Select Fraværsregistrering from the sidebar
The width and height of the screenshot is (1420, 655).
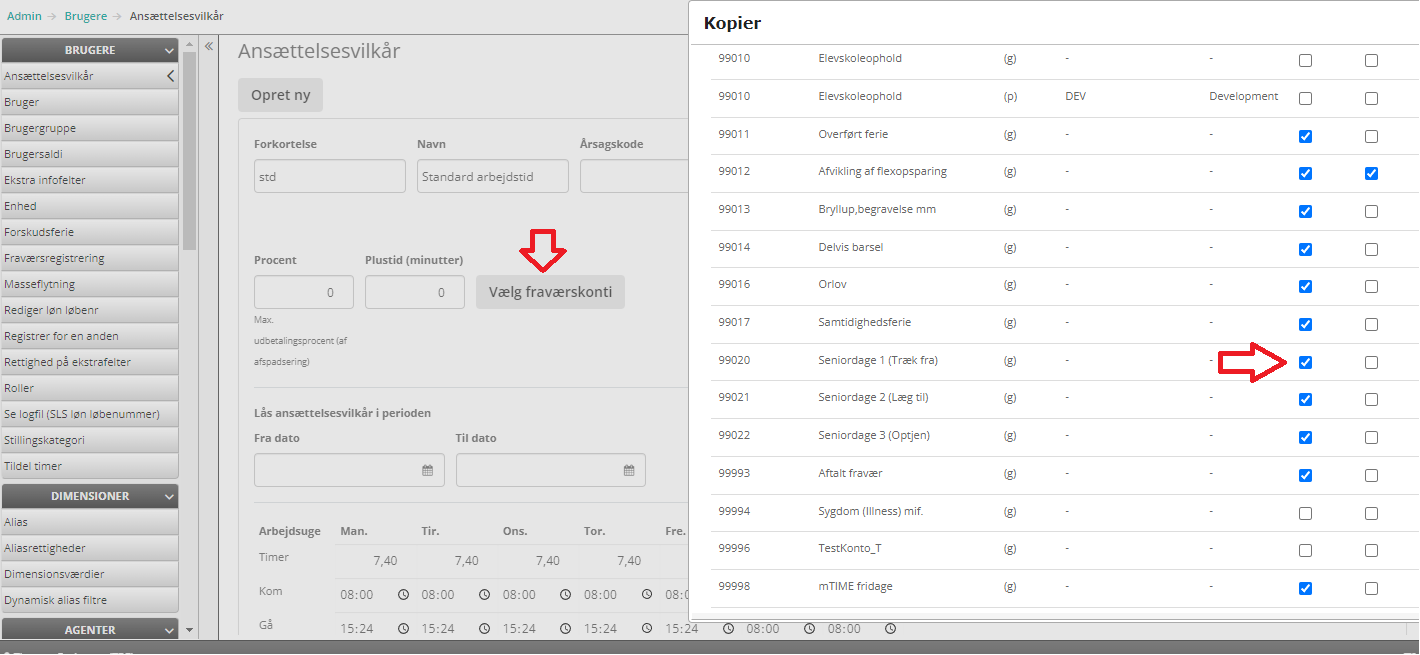click(x=54, y=258)
